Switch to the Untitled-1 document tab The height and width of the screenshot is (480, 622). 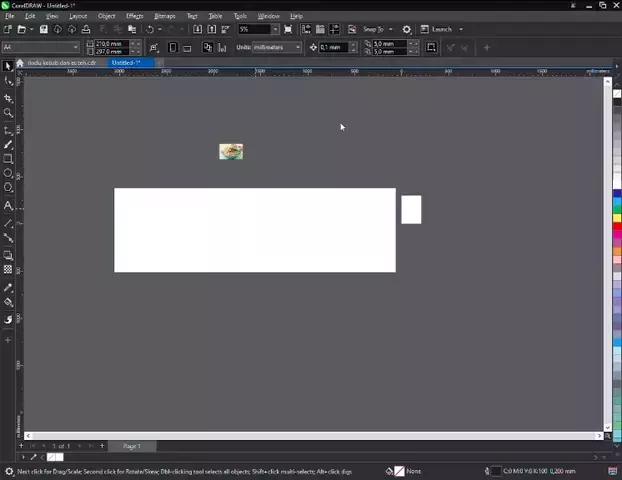(126, 63)
